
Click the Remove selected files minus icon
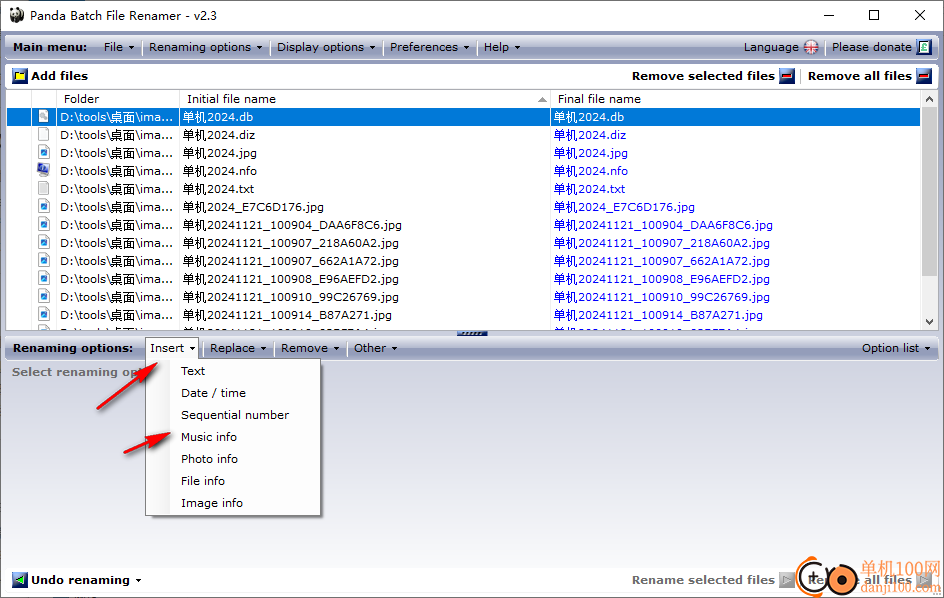point(787,76)
